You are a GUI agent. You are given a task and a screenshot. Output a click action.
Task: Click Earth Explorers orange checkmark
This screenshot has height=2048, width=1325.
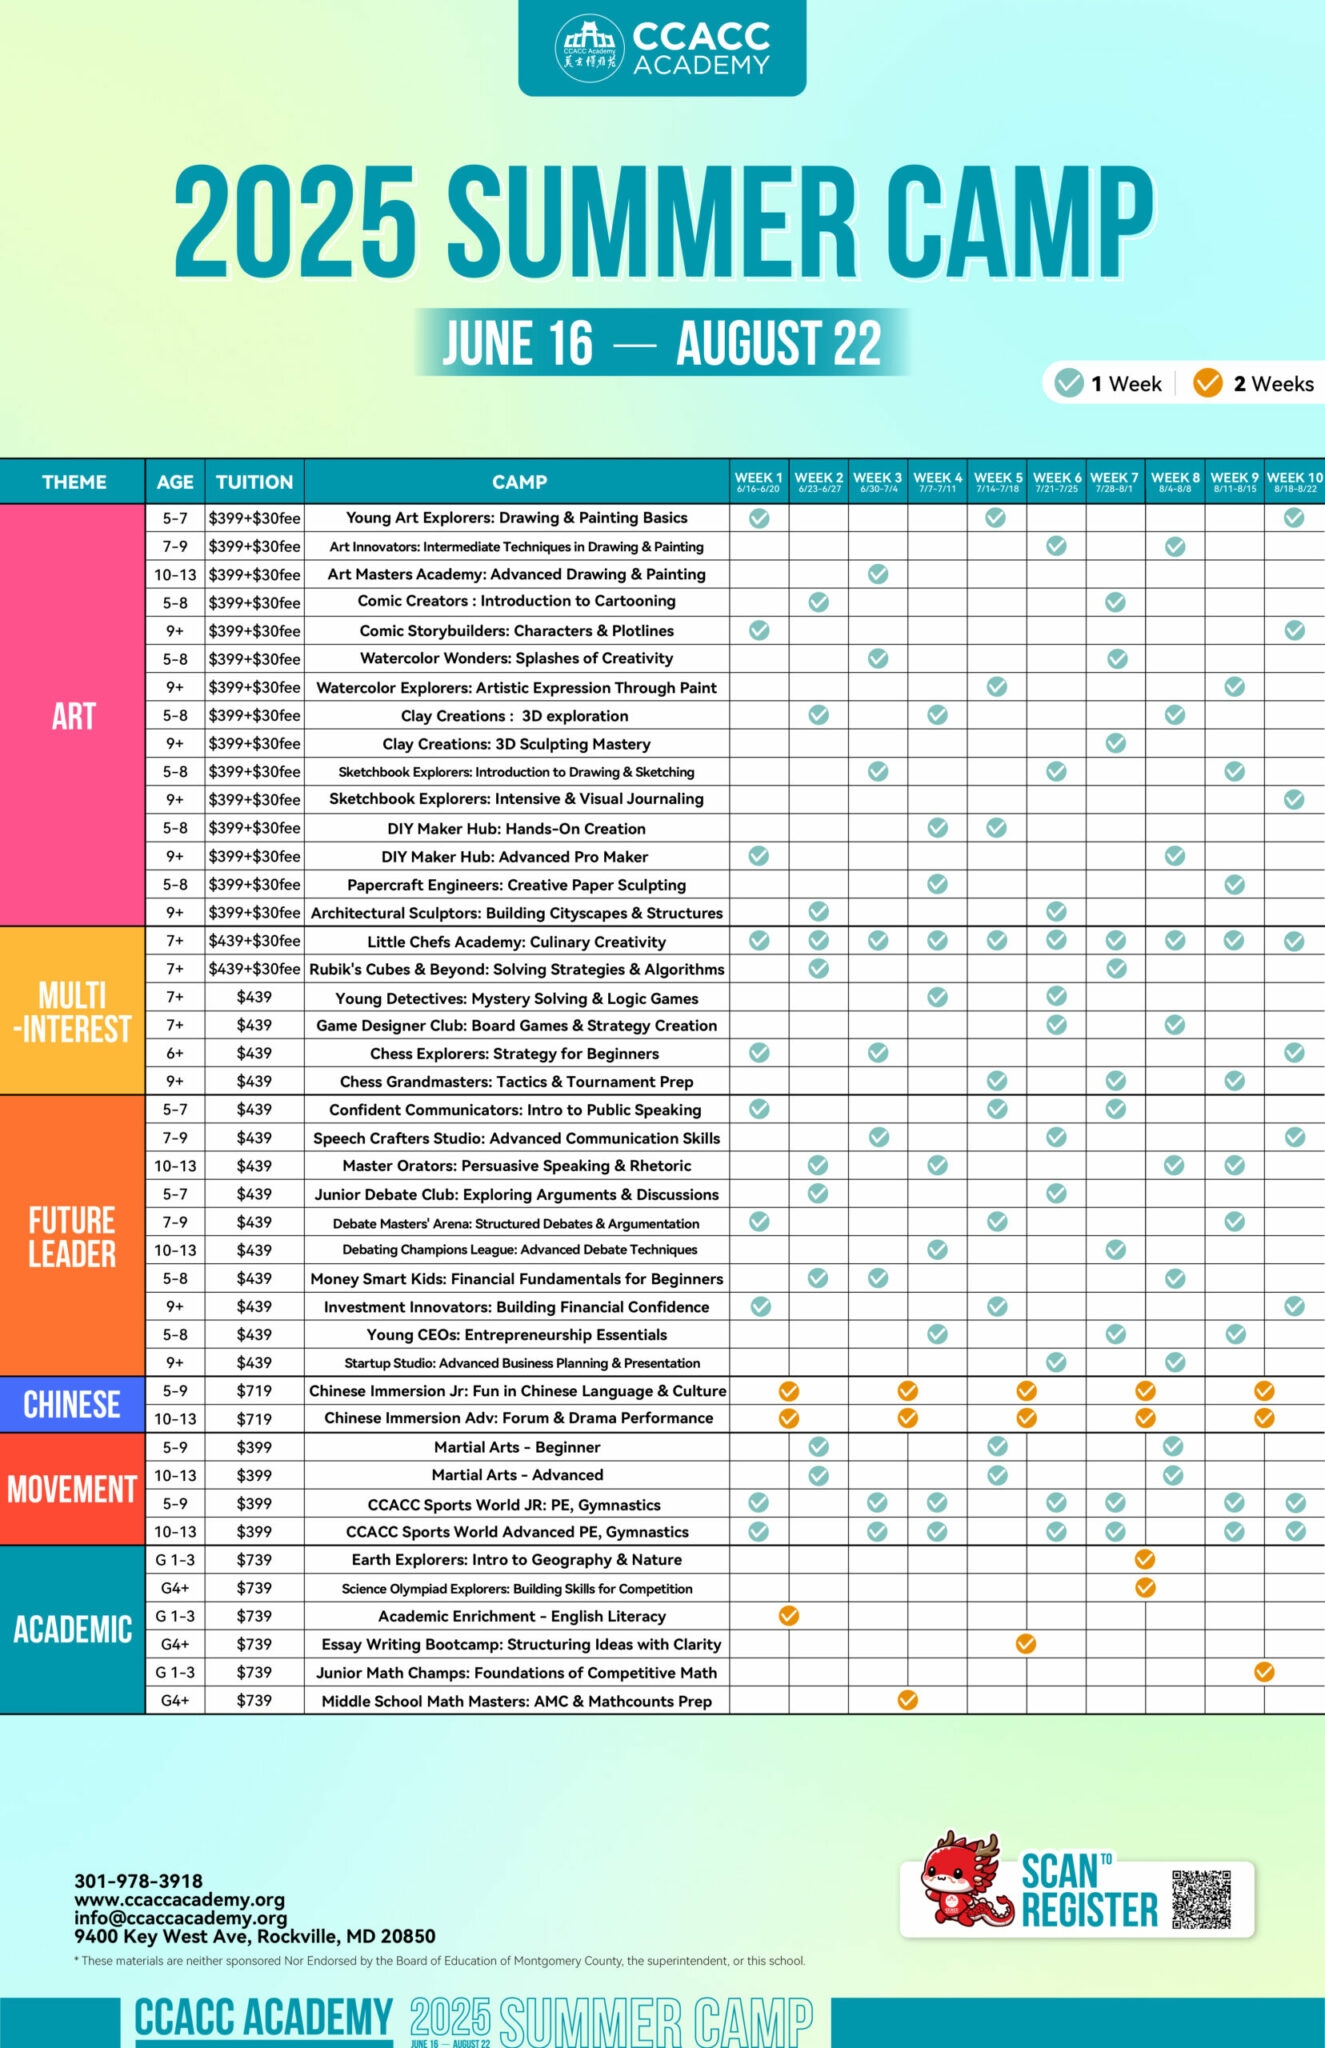coord(1145,1559)
